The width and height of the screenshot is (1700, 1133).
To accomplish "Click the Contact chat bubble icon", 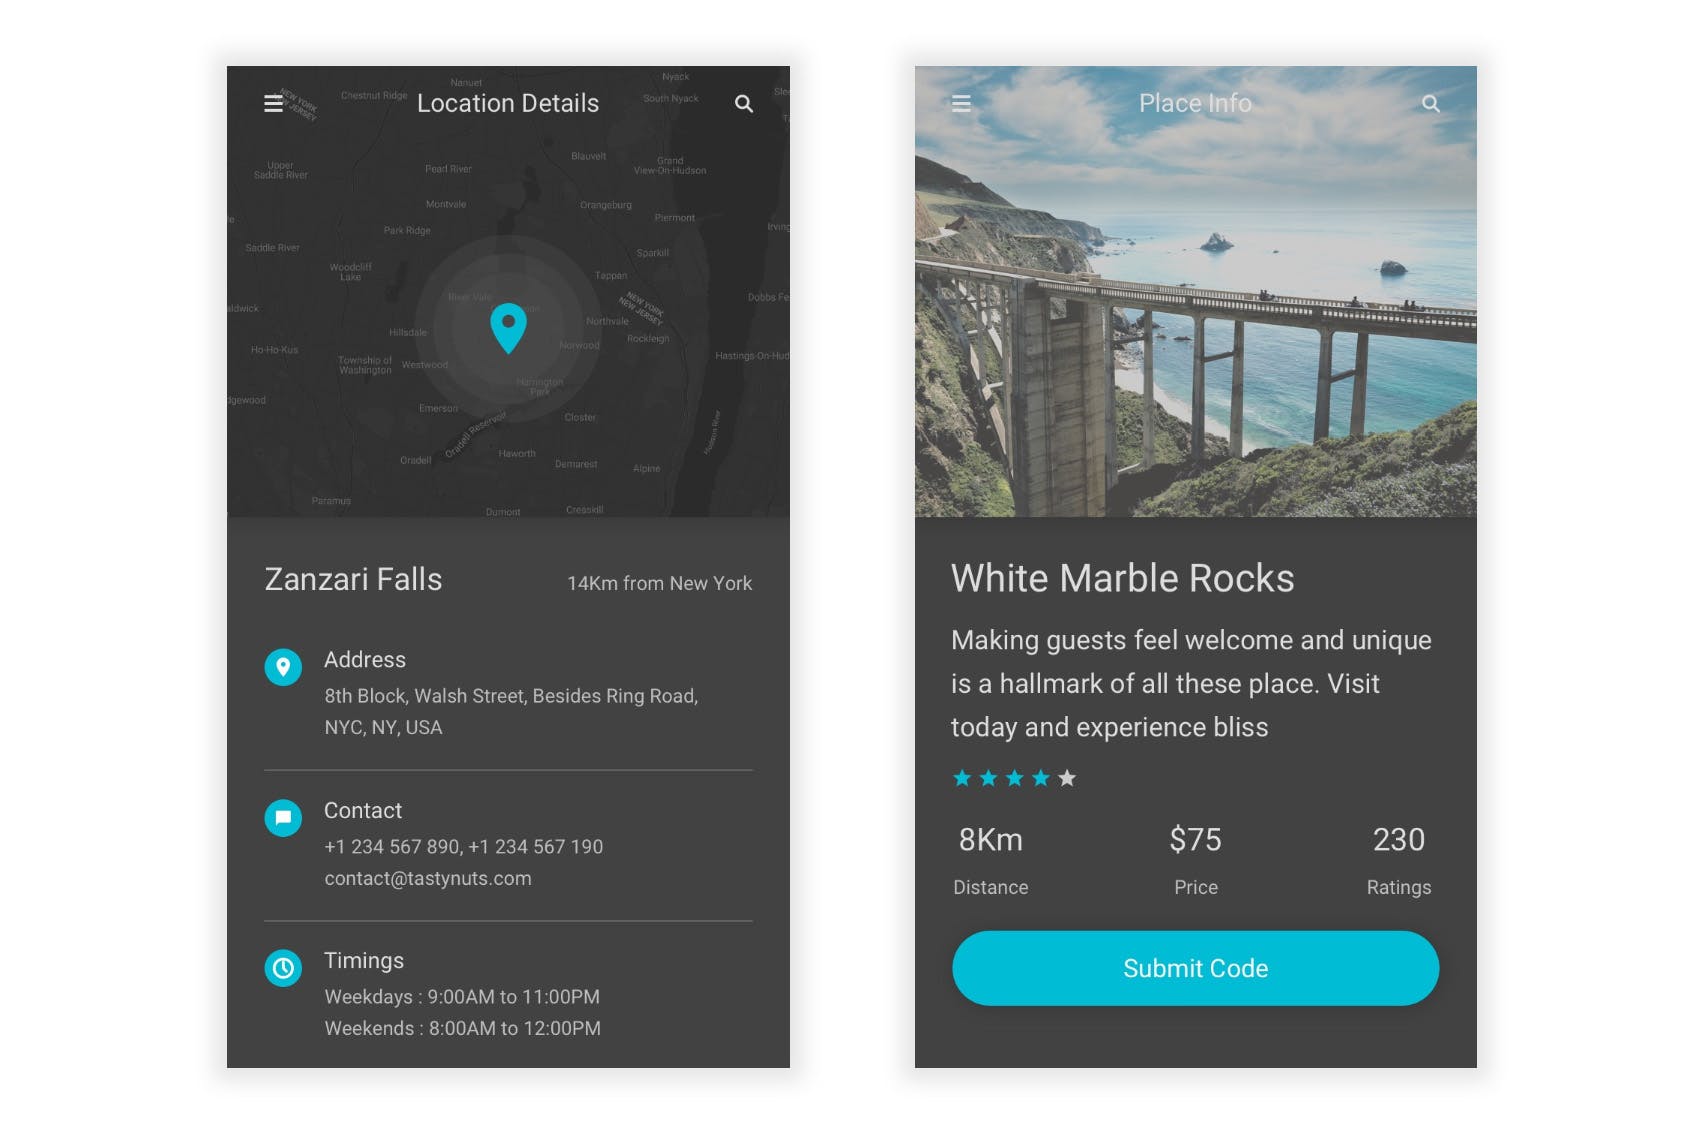I will [x=283, y=818].
